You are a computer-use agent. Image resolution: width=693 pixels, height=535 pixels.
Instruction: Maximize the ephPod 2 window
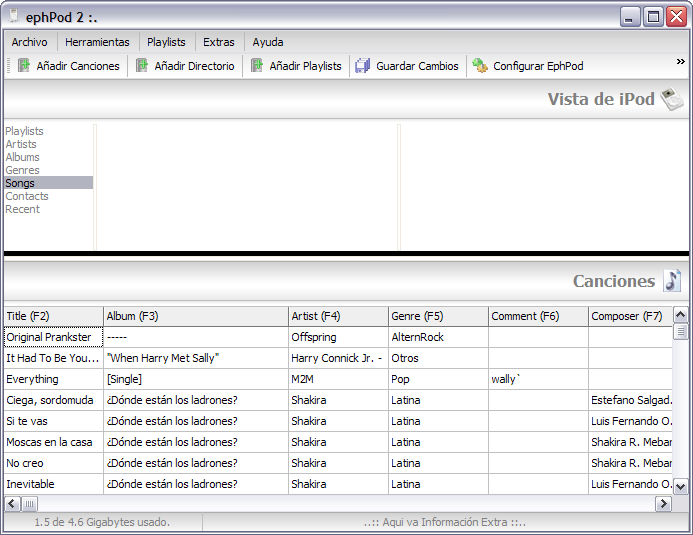653,17
